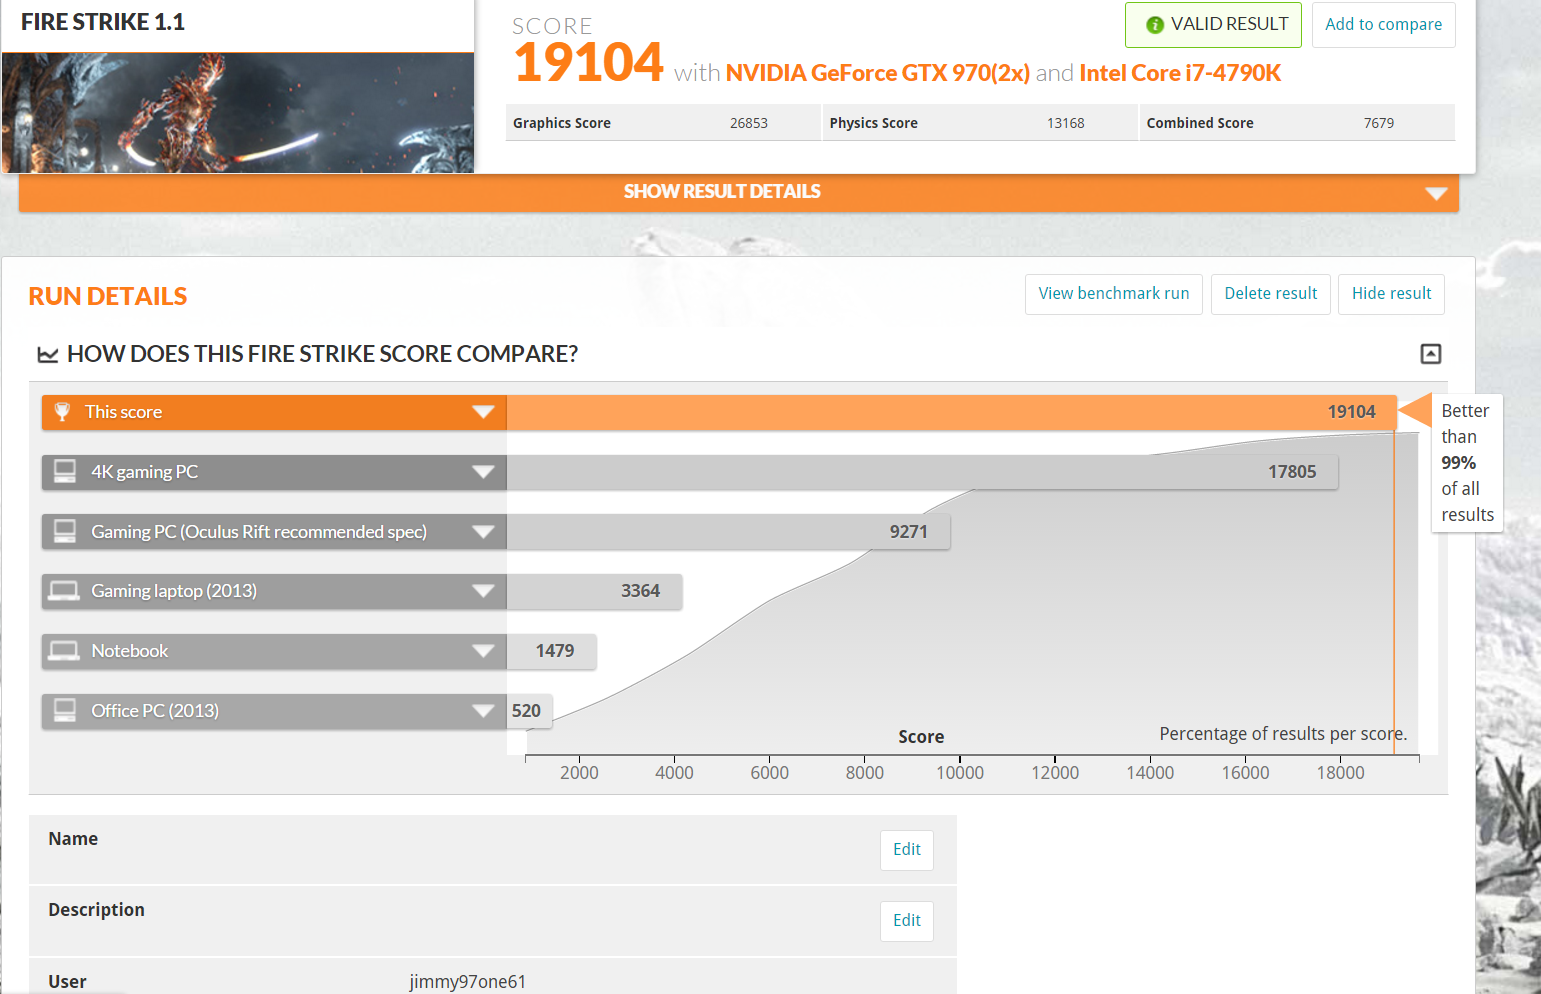This screenshot has height=994, width=1541.
Task: Click the desktop icon beside Office PC (2013)
Action: pyautogui.click(x=65, y=710)
